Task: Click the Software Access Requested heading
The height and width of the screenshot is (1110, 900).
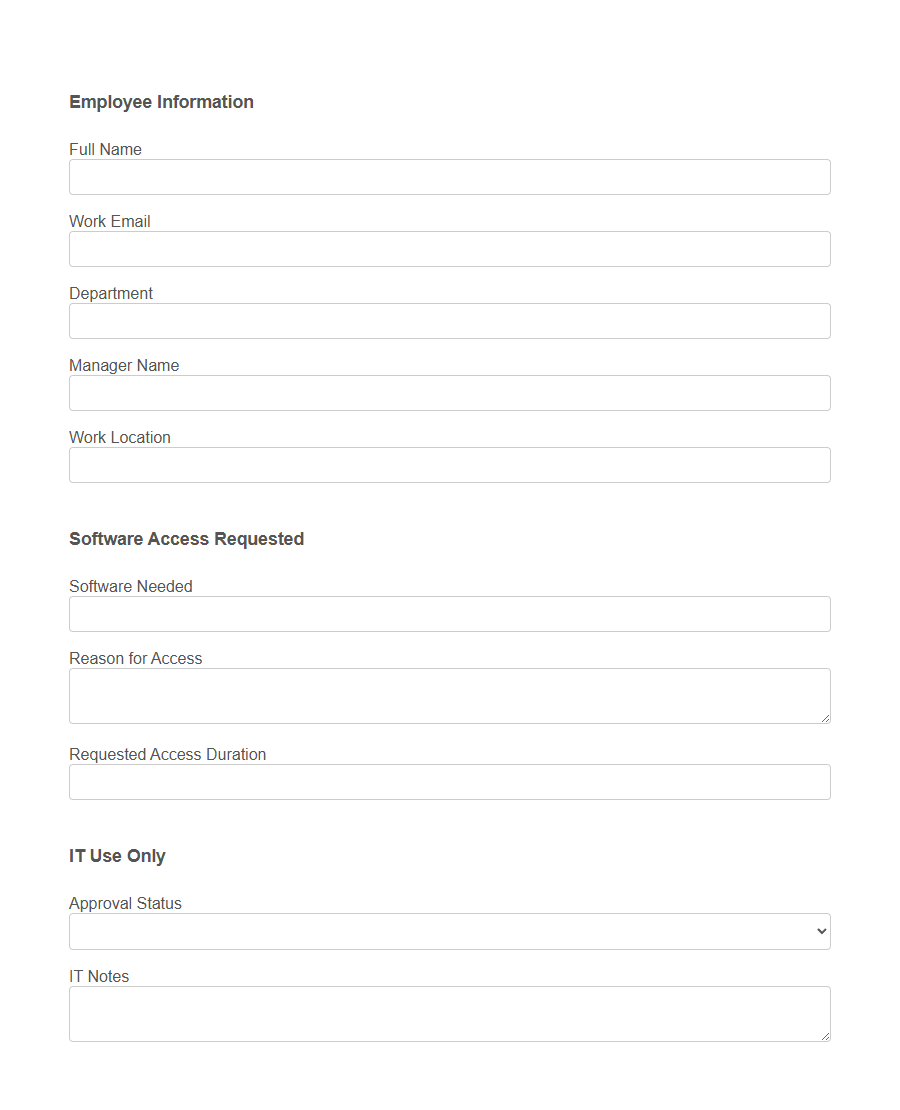Action: pos(186,539)
